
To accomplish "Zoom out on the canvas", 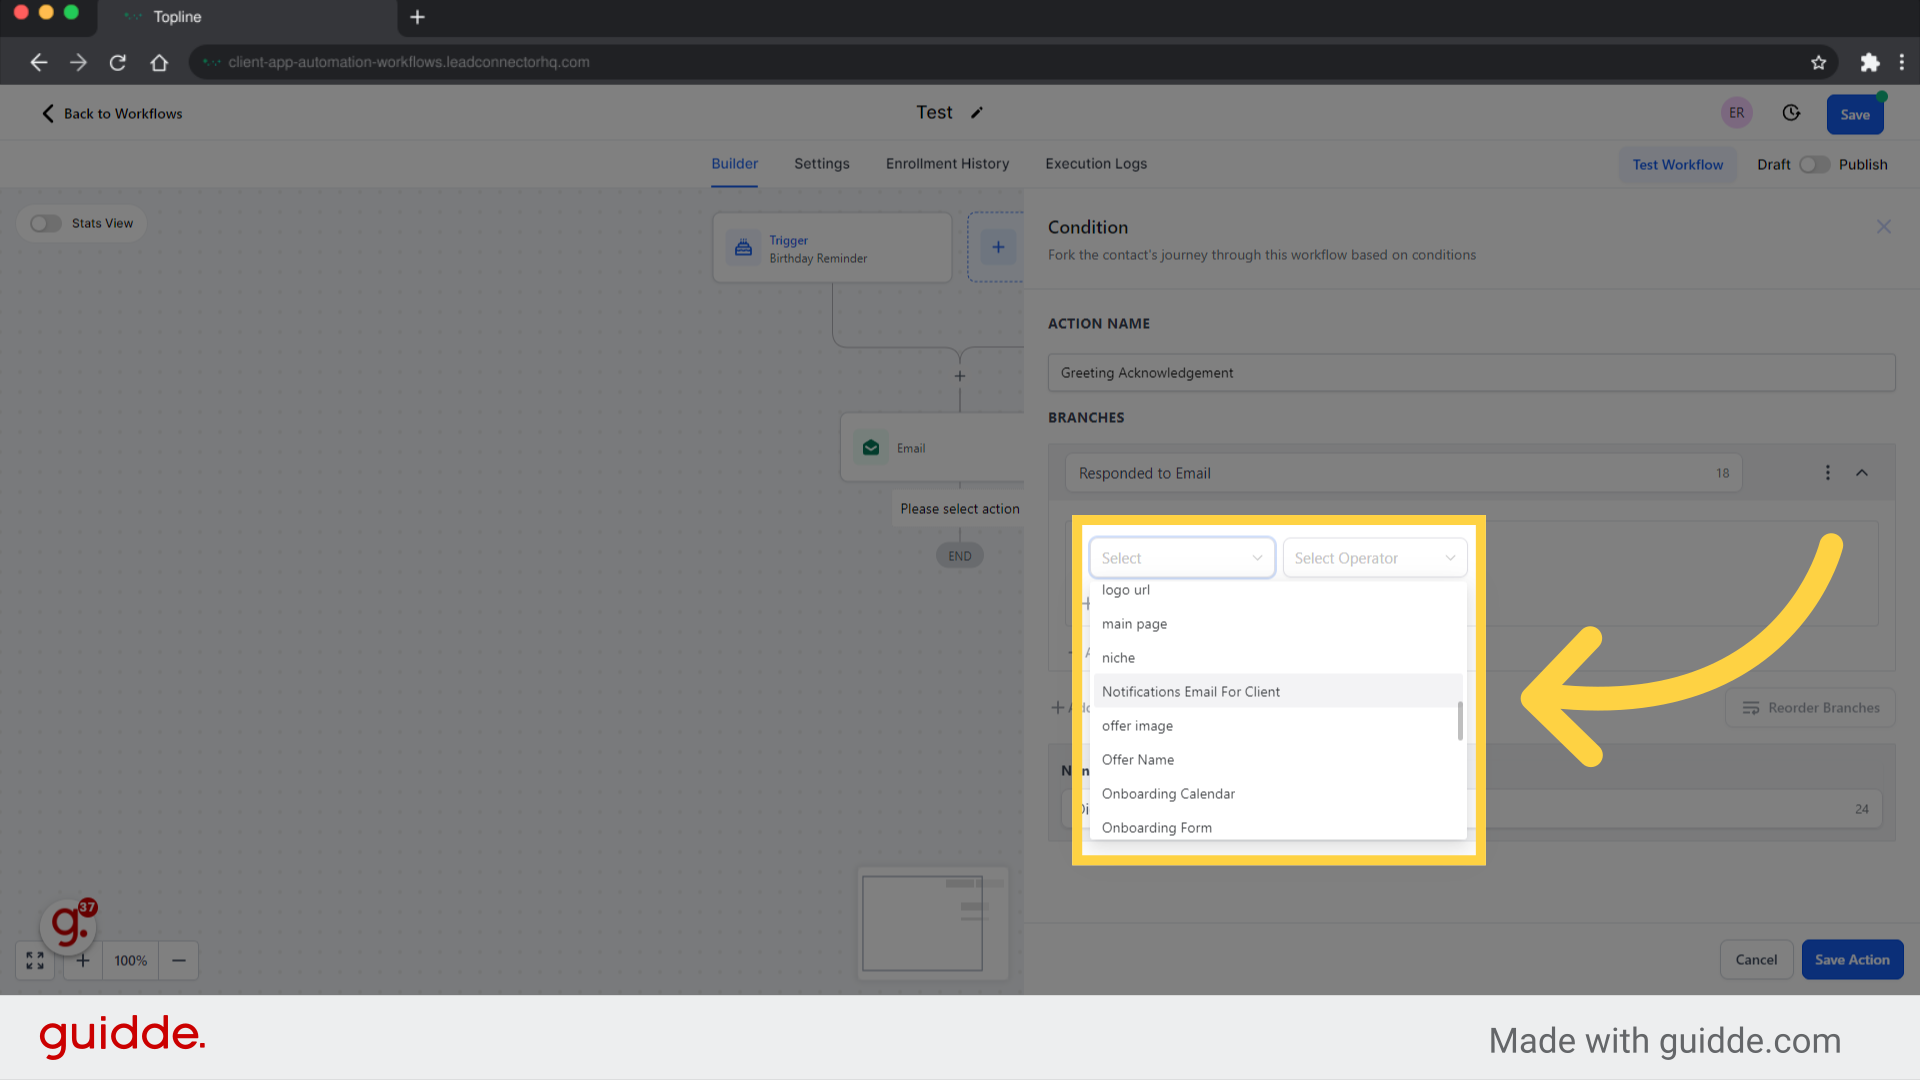I will pyautogui.click(x=179, y=960).
